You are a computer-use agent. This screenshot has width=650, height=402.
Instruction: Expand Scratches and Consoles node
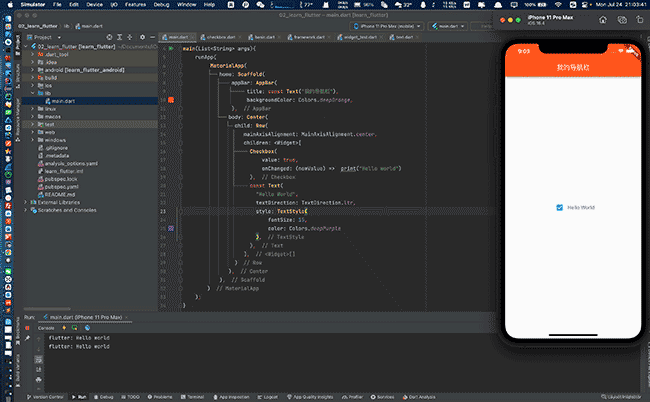(x=26, y=210)
